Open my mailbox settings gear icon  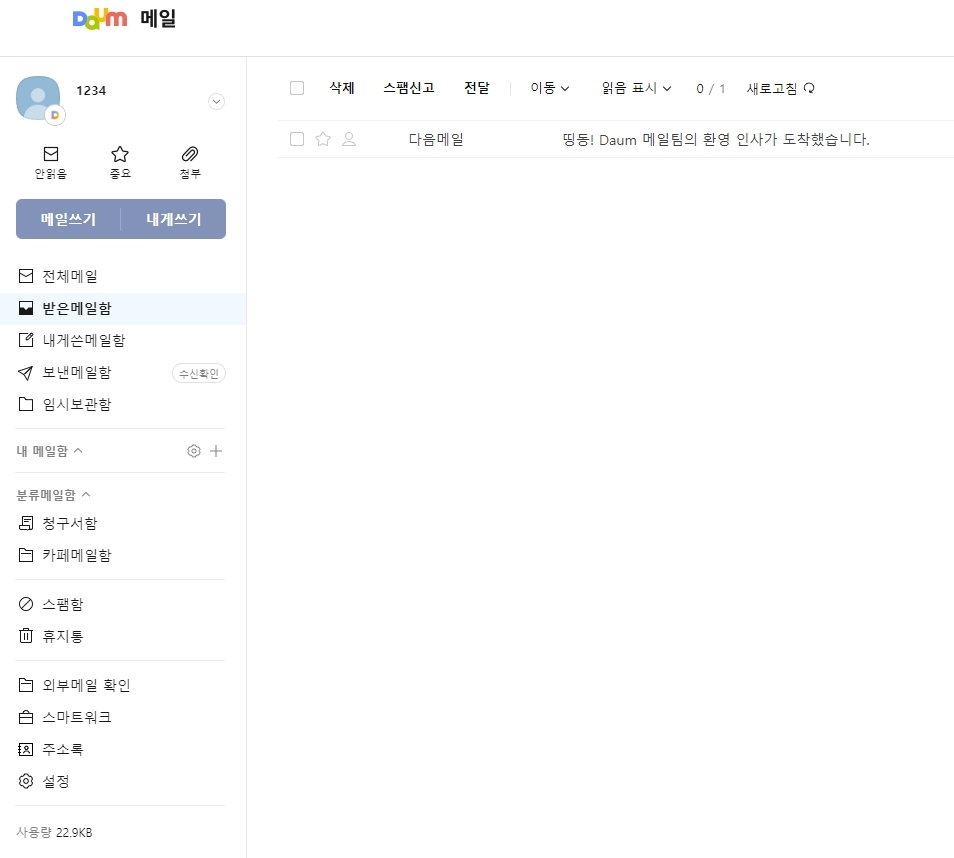pyautogui.click(x=194, y=451)
